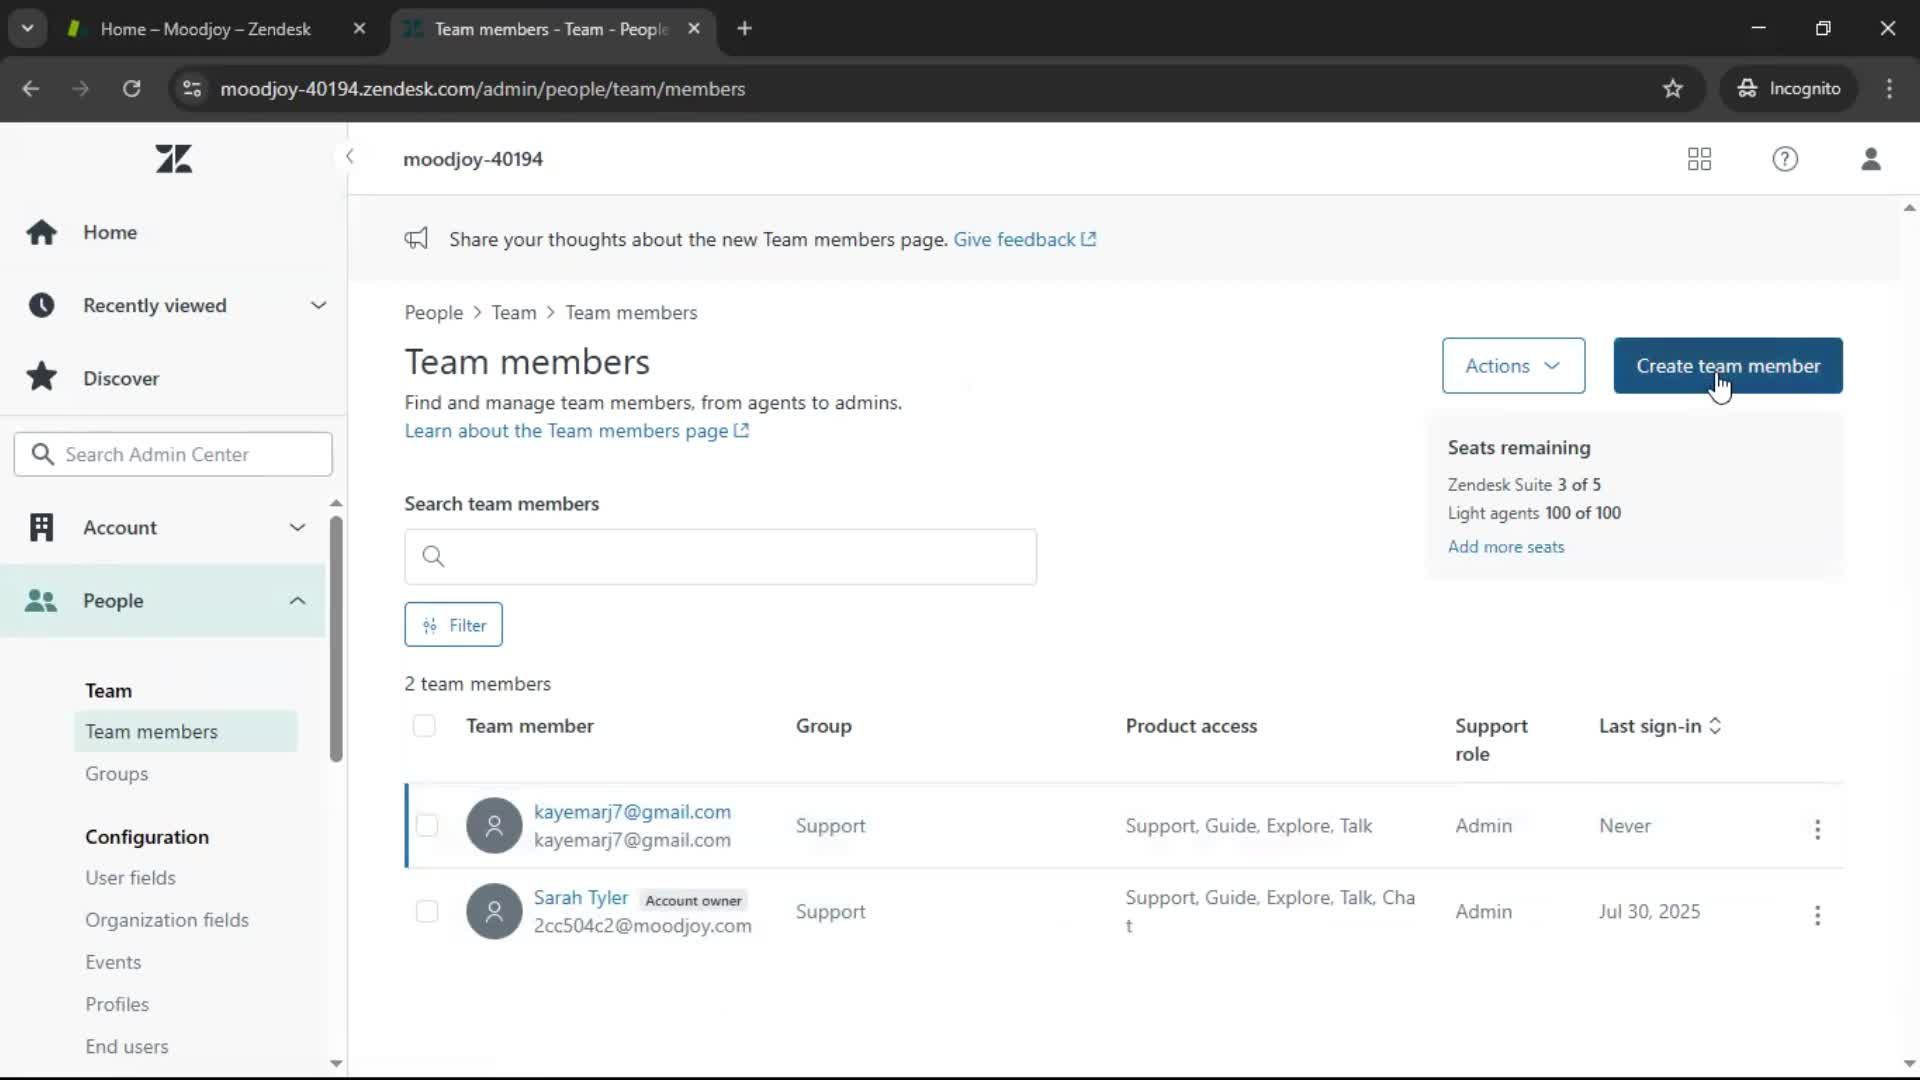Click the People group icon
Viewport: 1920px width, 1080px height.
pos(41,600)
